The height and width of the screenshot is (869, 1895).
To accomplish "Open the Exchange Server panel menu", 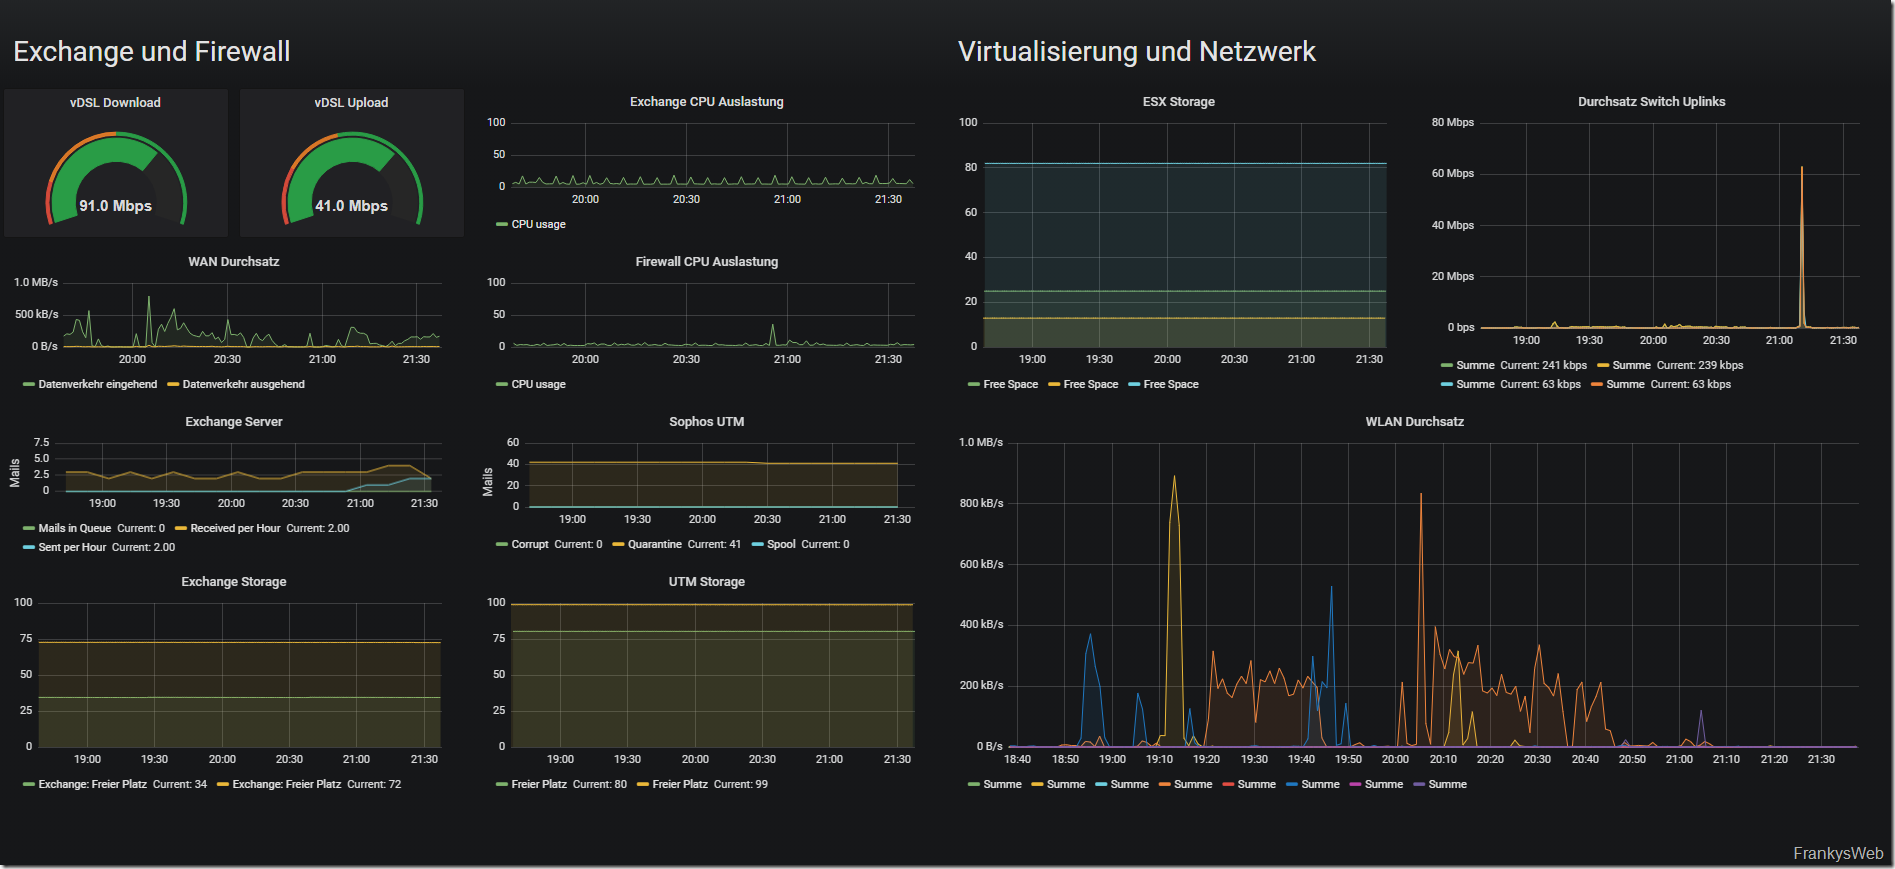I will click(x=234, y=421).
